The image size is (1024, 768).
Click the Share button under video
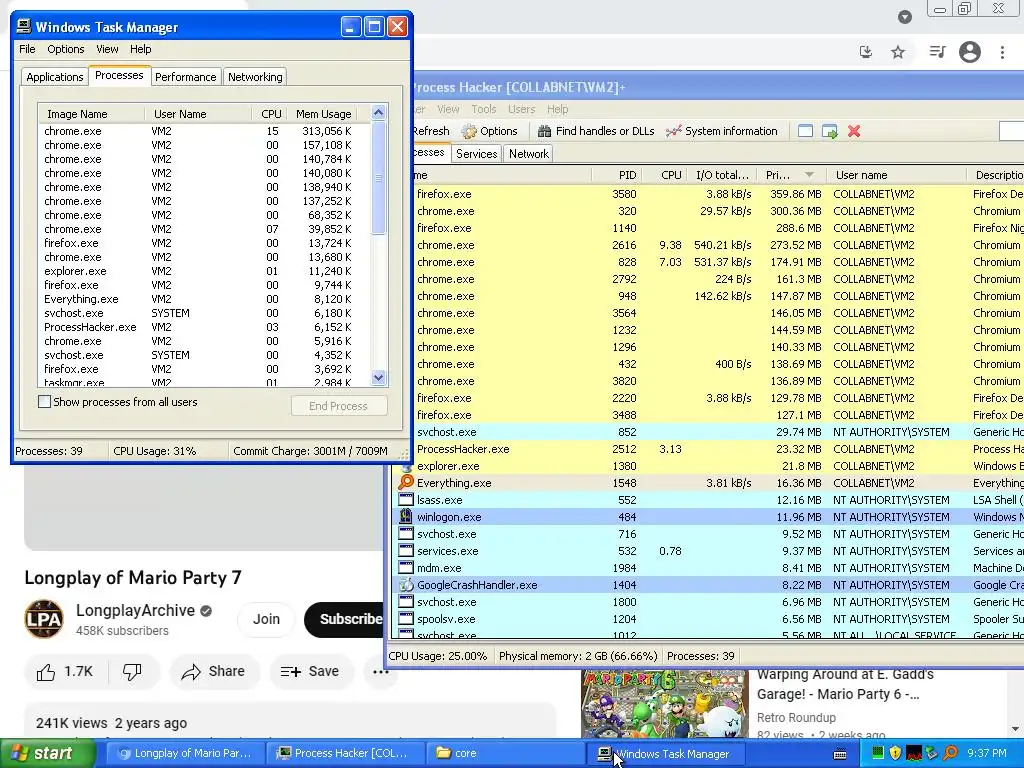[x=215, y=671]
